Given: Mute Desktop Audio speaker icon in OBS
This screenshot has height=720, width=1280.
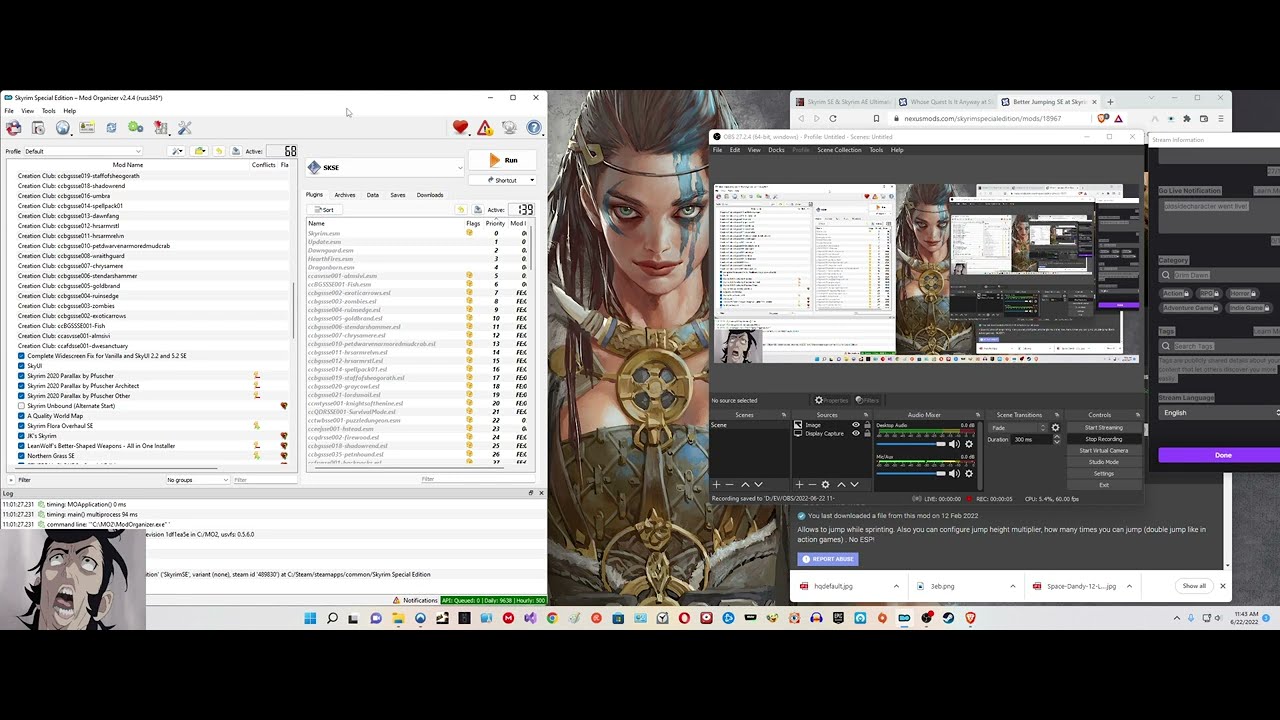Looking at the screenshot, I should pyautogui.click(x=954, y=444).
